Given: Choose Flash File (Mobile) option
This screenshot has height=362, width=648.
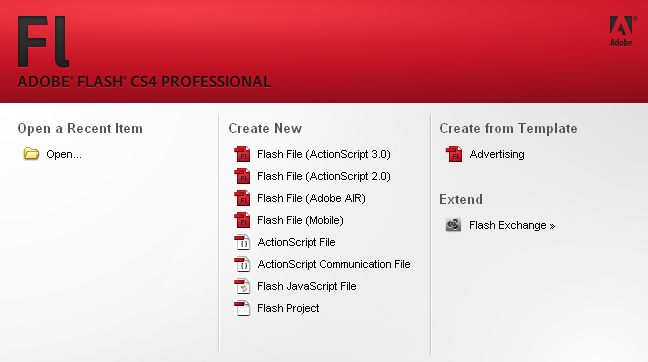Looking at the screenshot, I should point(300,220).
